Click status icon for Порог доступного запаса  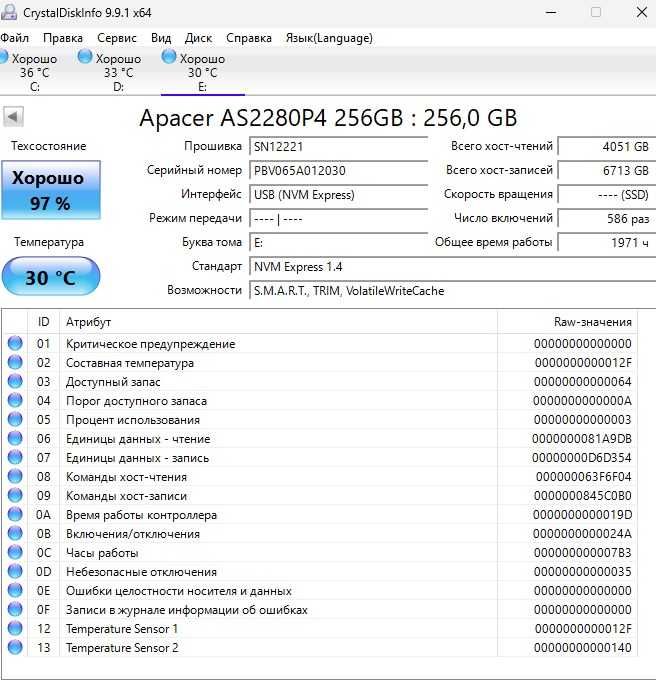tap(15, 400)
